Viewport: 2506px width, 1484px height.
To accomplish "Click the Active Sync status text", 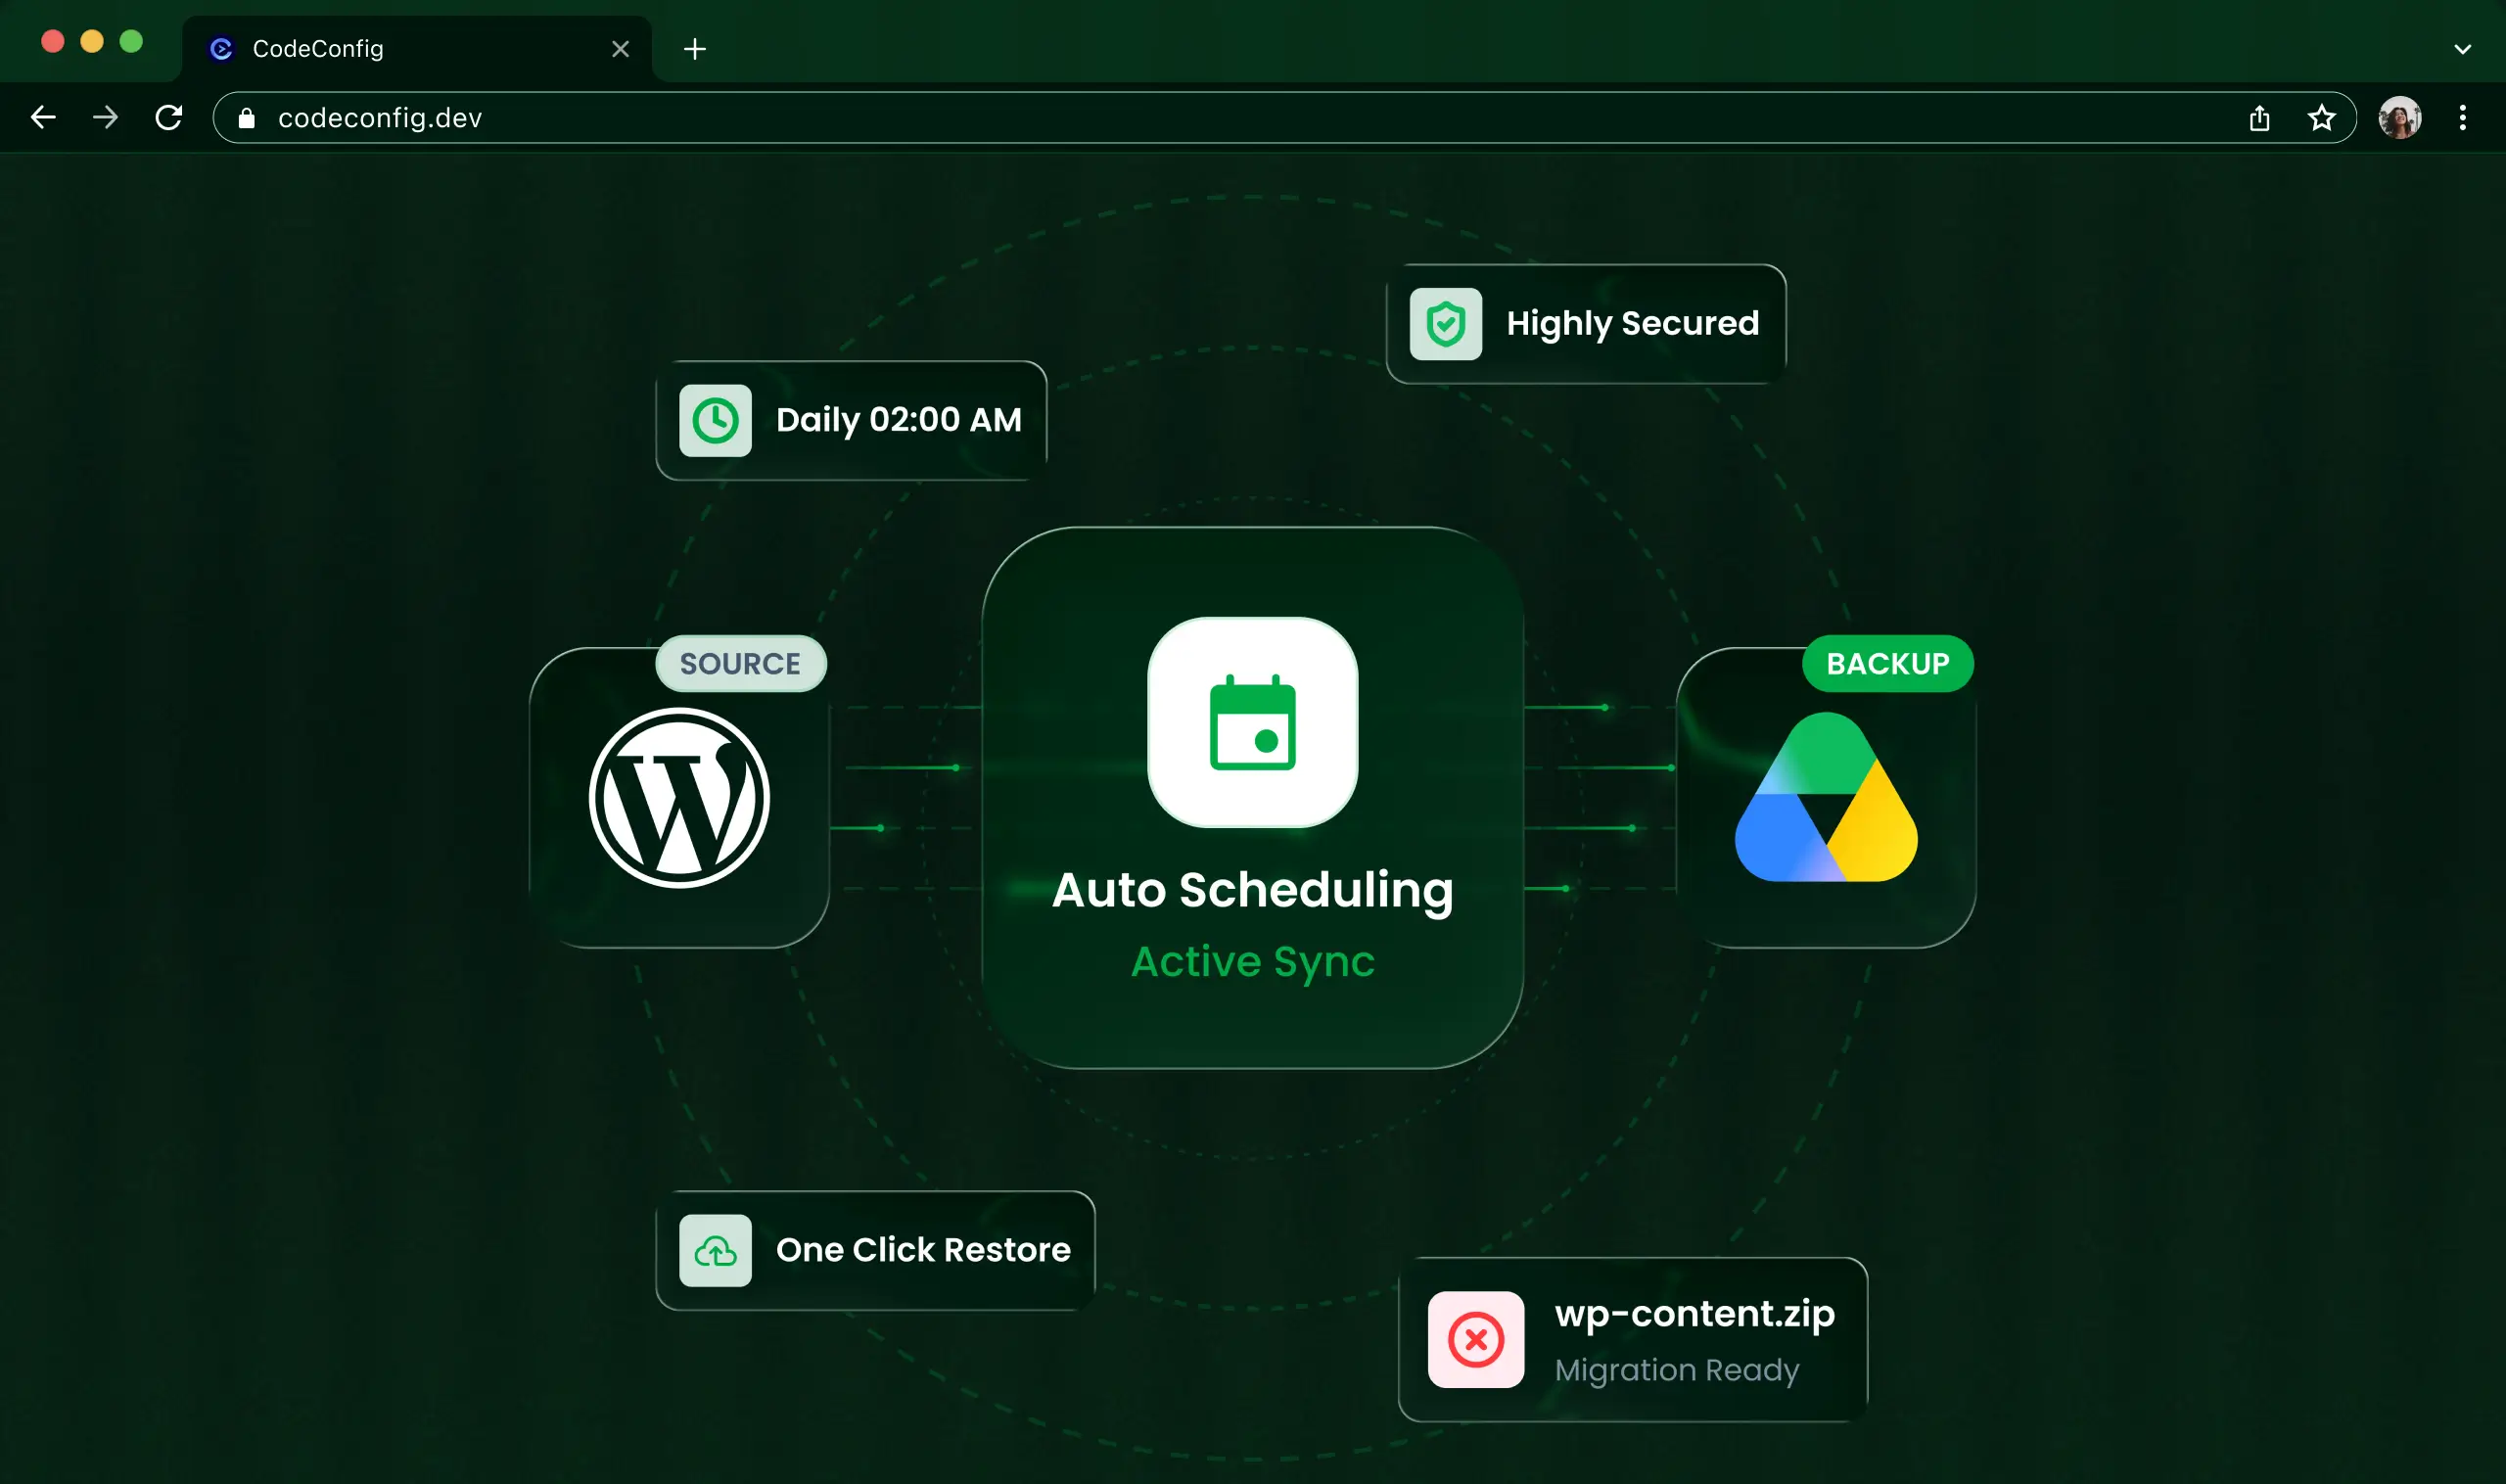I will [1252, 962].
